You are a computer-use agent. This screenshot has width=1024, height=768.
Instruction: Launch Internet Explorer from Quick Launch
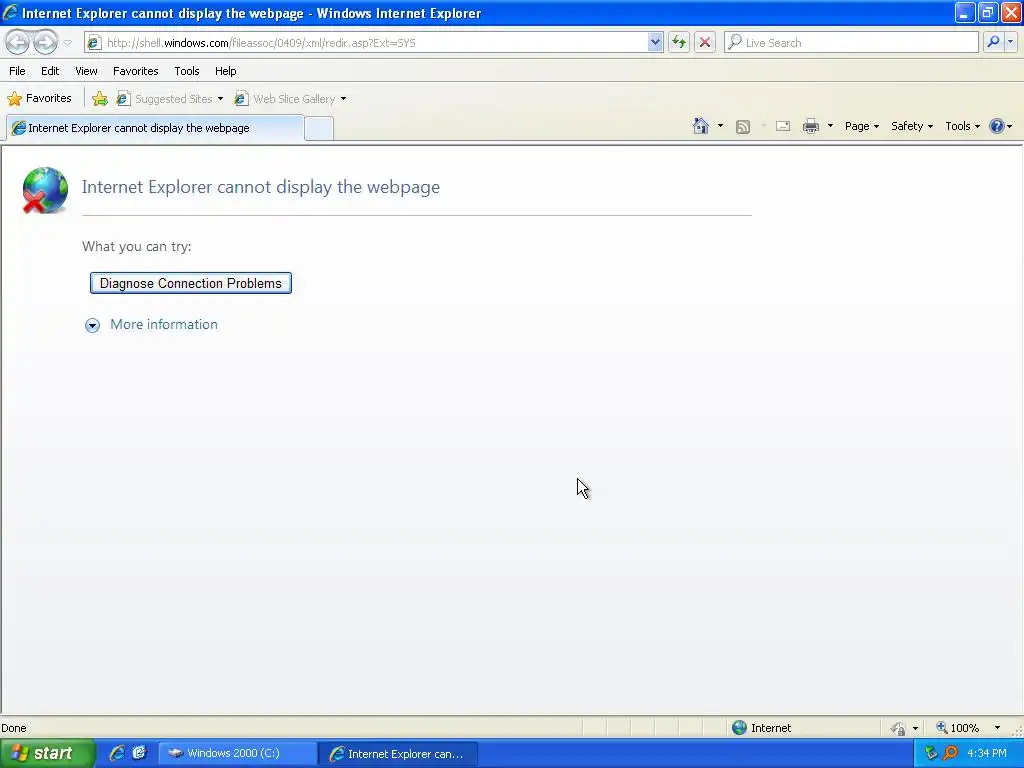click(117, 753)
